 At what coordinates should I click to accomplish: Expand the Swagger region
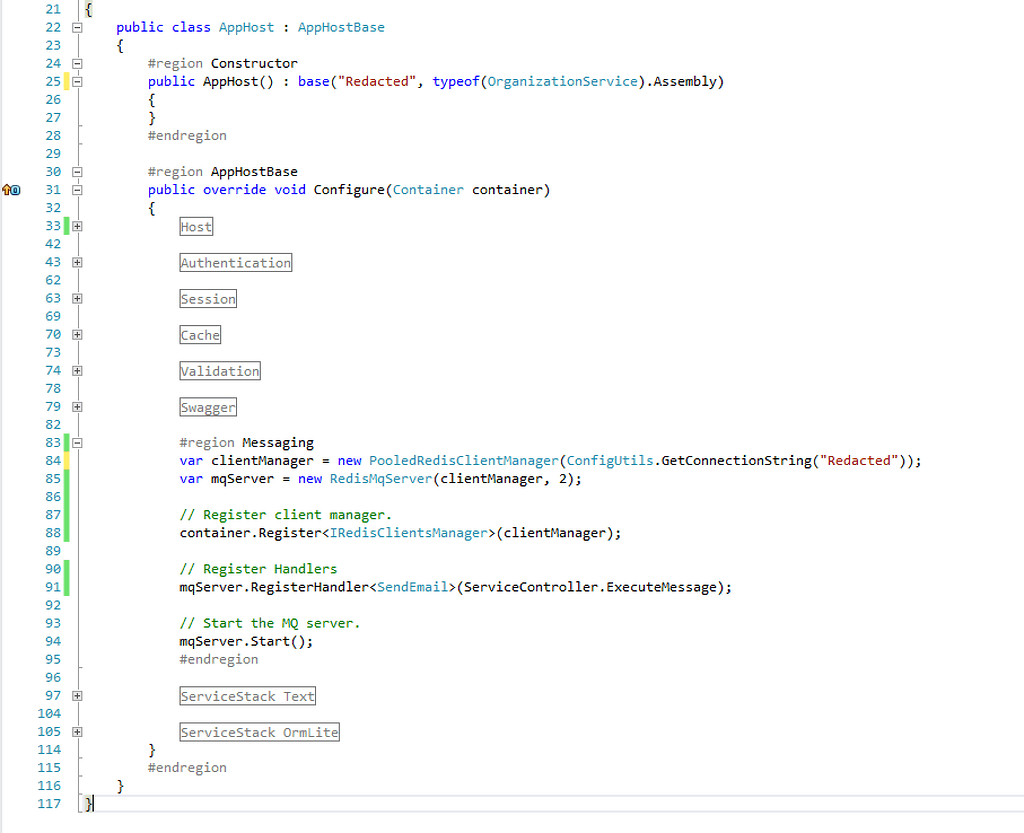click(77, 407)
